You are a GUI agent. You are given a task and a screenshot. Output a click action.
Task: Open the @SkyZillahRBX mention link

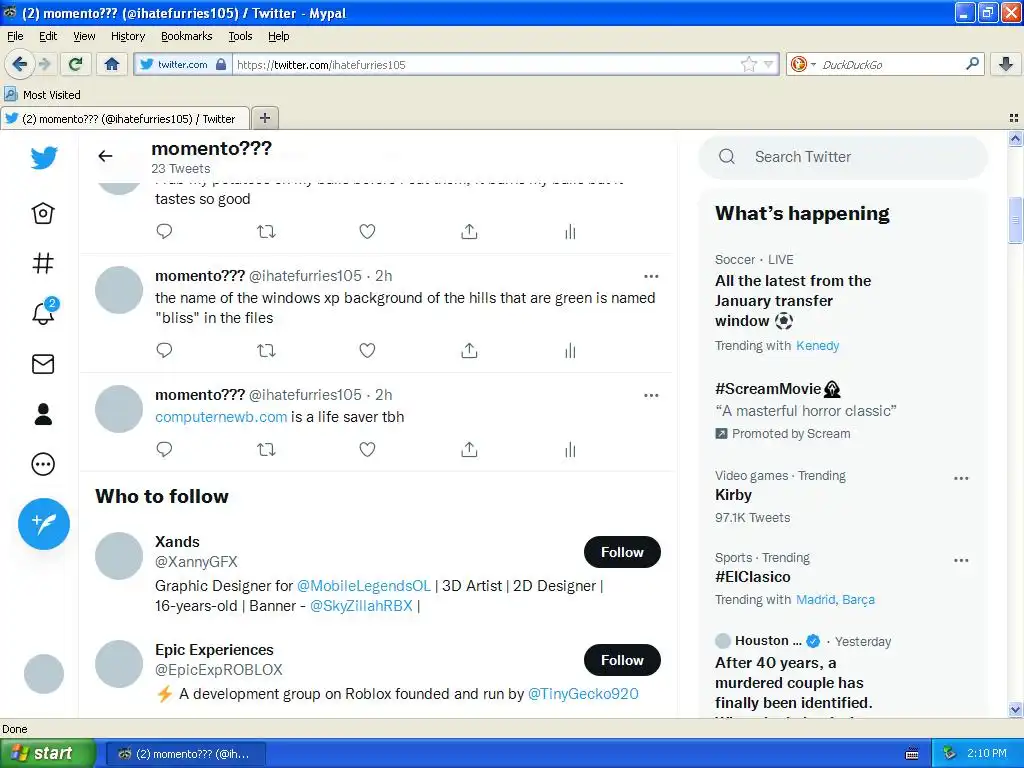361,605
